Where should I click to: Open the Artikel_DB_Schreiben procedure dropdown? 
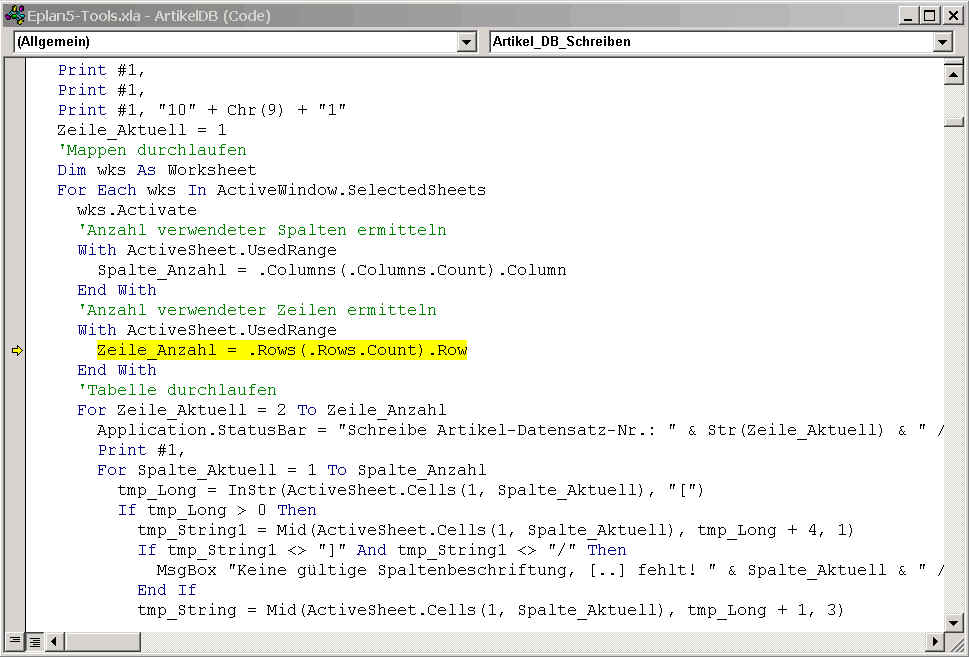point(942,41)
